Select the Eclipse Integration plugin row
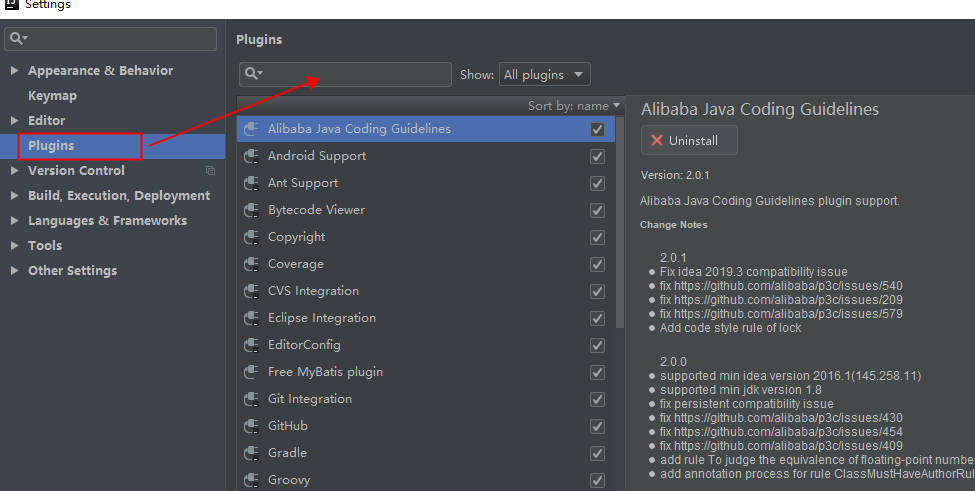 point(425,318)
